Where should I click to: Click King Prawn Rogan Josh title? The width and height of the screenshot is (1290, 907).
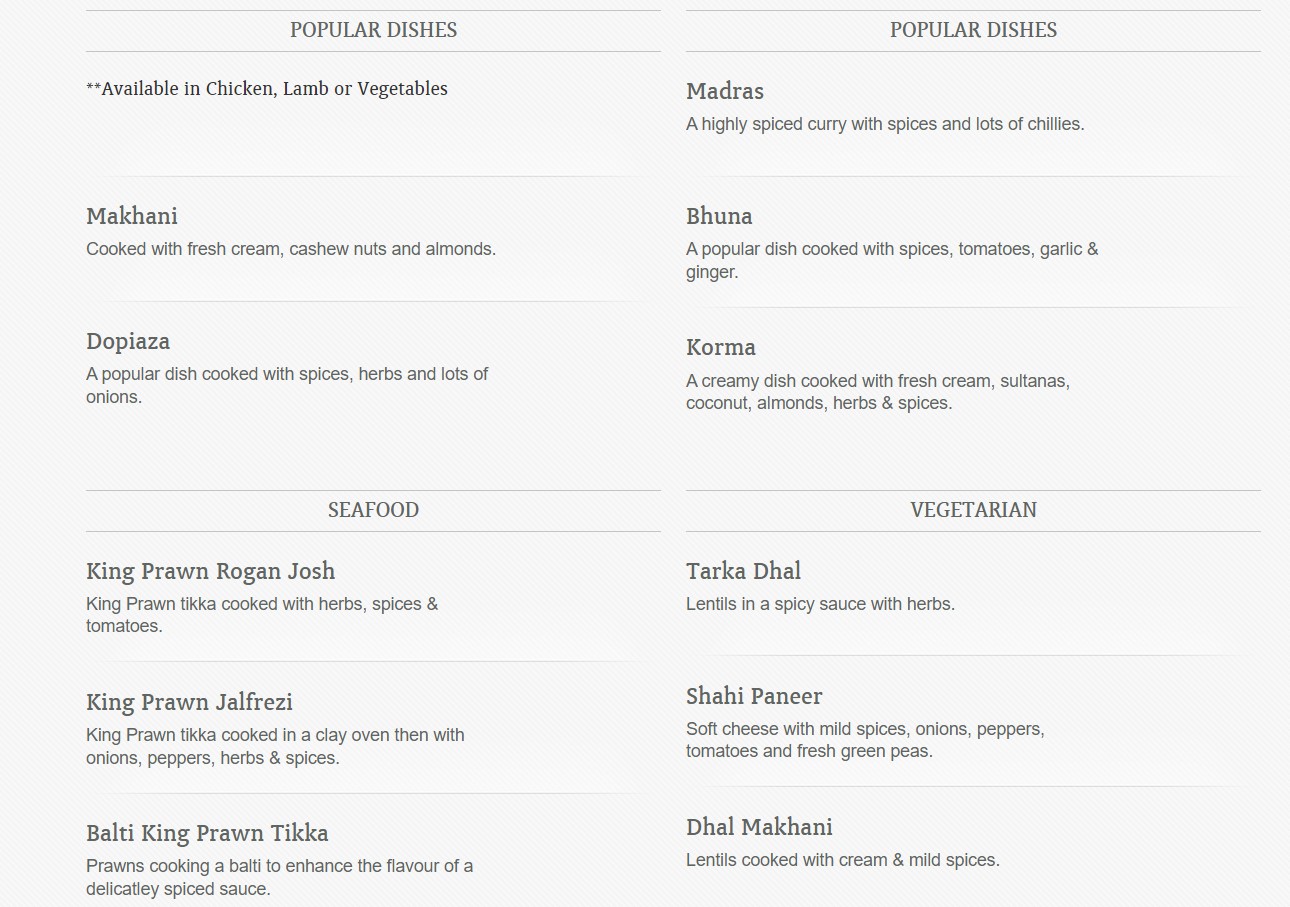[211, 572]
